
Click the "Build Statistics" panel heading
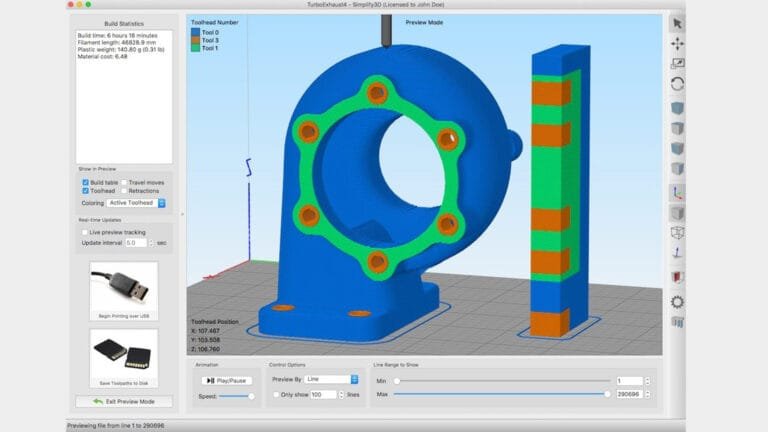point(124,24)
